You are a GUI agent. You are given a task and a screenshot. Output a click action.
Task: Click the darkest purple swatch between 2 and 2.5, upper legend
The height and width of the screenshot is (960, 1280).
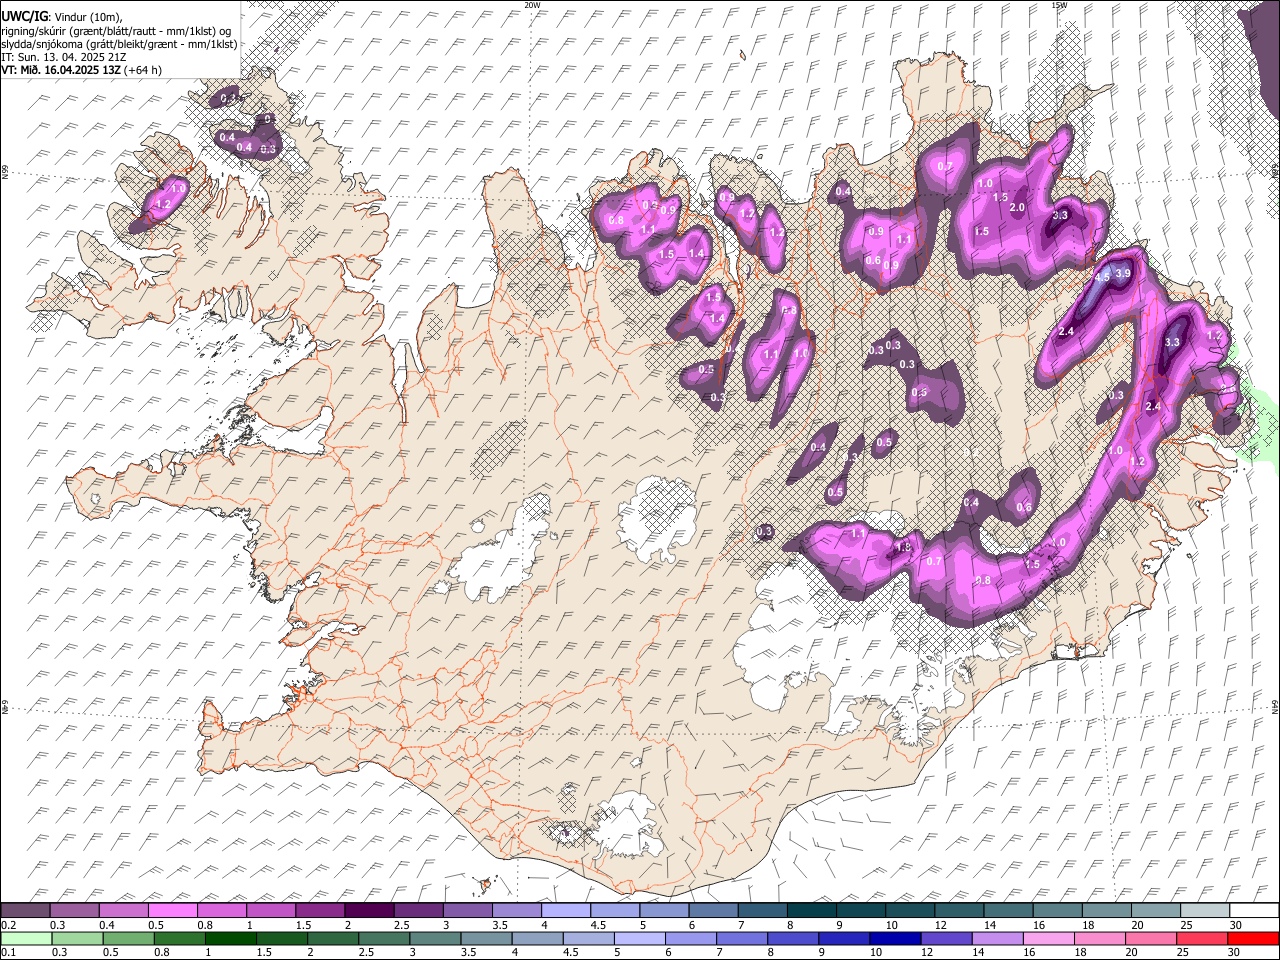tap(369, 910)
